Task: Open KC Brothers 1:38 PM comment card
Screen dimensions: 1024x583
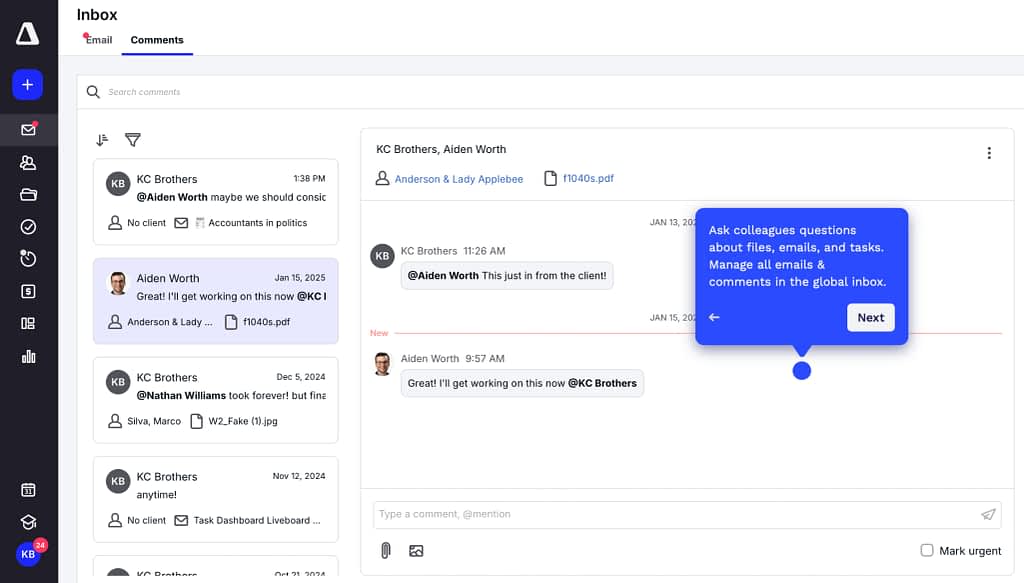Action: [x=216, y=202]
